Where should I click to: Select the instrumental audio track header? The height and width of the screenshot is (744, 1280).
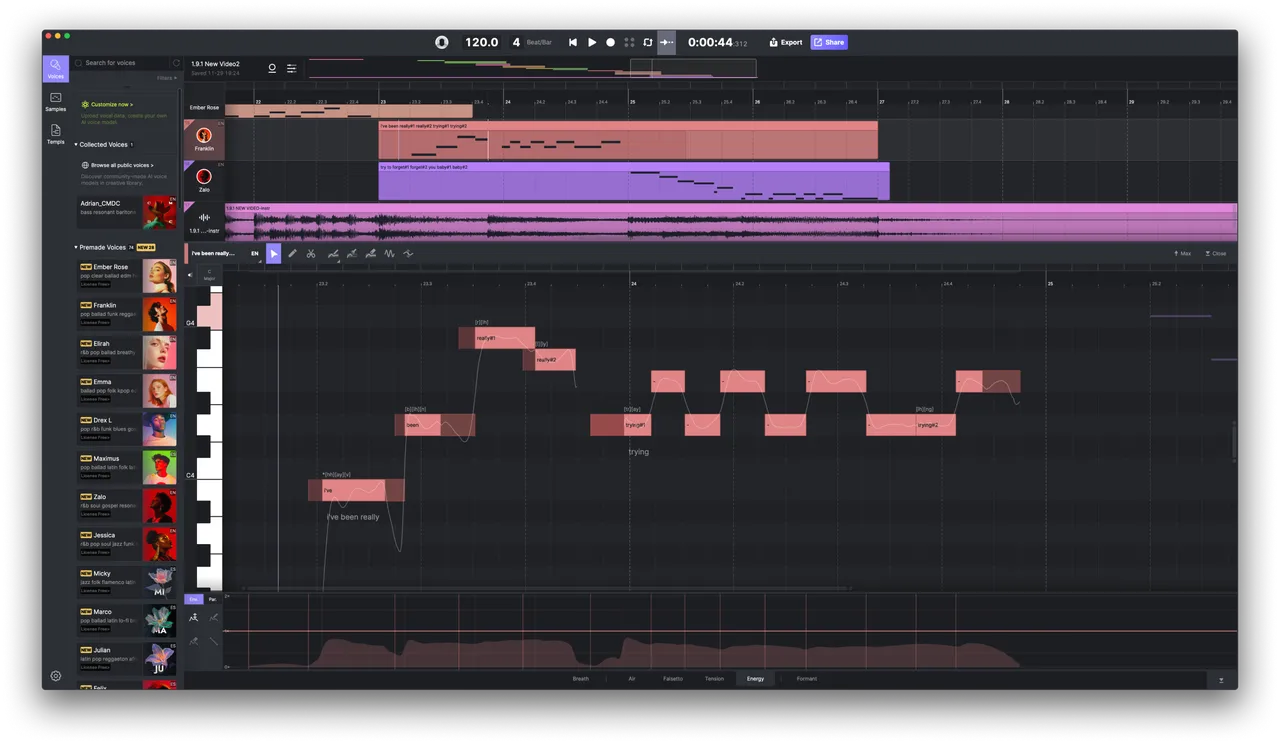[204, 222]
